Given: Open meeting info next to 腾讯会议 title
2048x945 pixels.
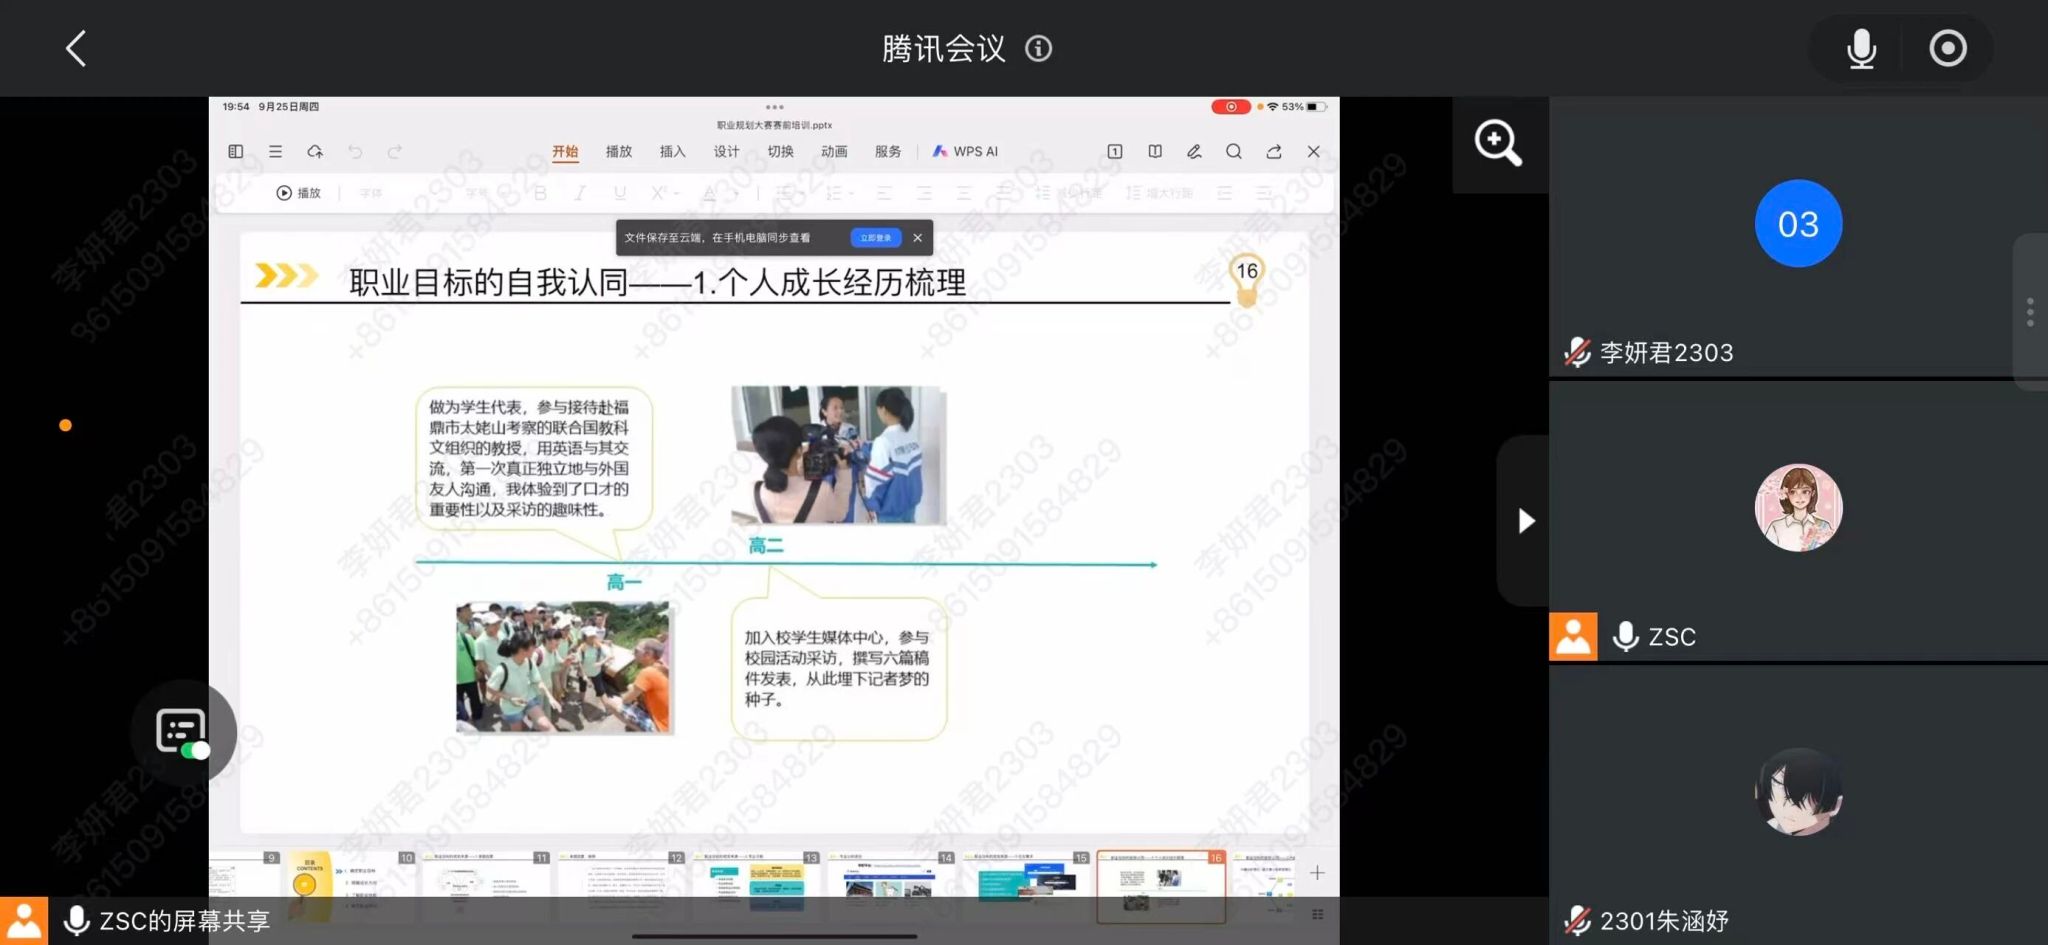Looking at the screenshot, I should (x=1038, y=48).
